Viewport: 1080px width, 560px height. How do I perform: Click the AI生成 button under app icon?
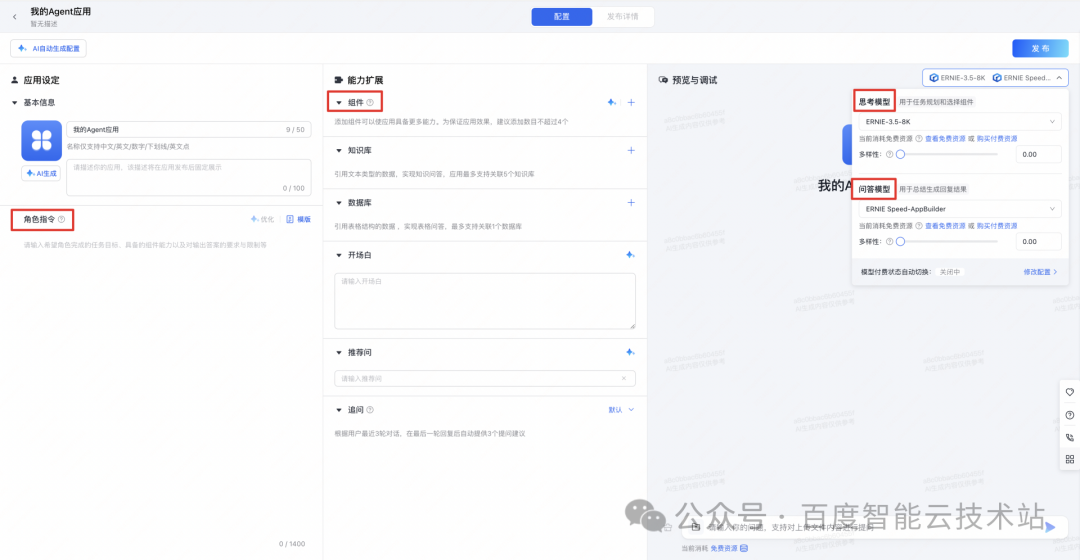(x=41, y=174)
